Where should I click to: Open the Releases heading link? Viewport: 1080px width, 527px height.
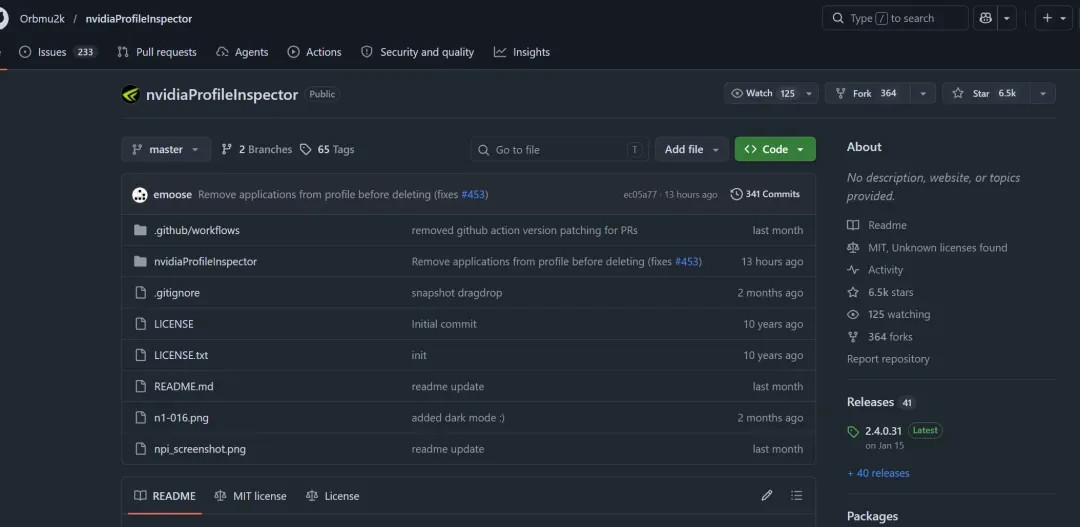pyautogui.click(x=881, y=402)
